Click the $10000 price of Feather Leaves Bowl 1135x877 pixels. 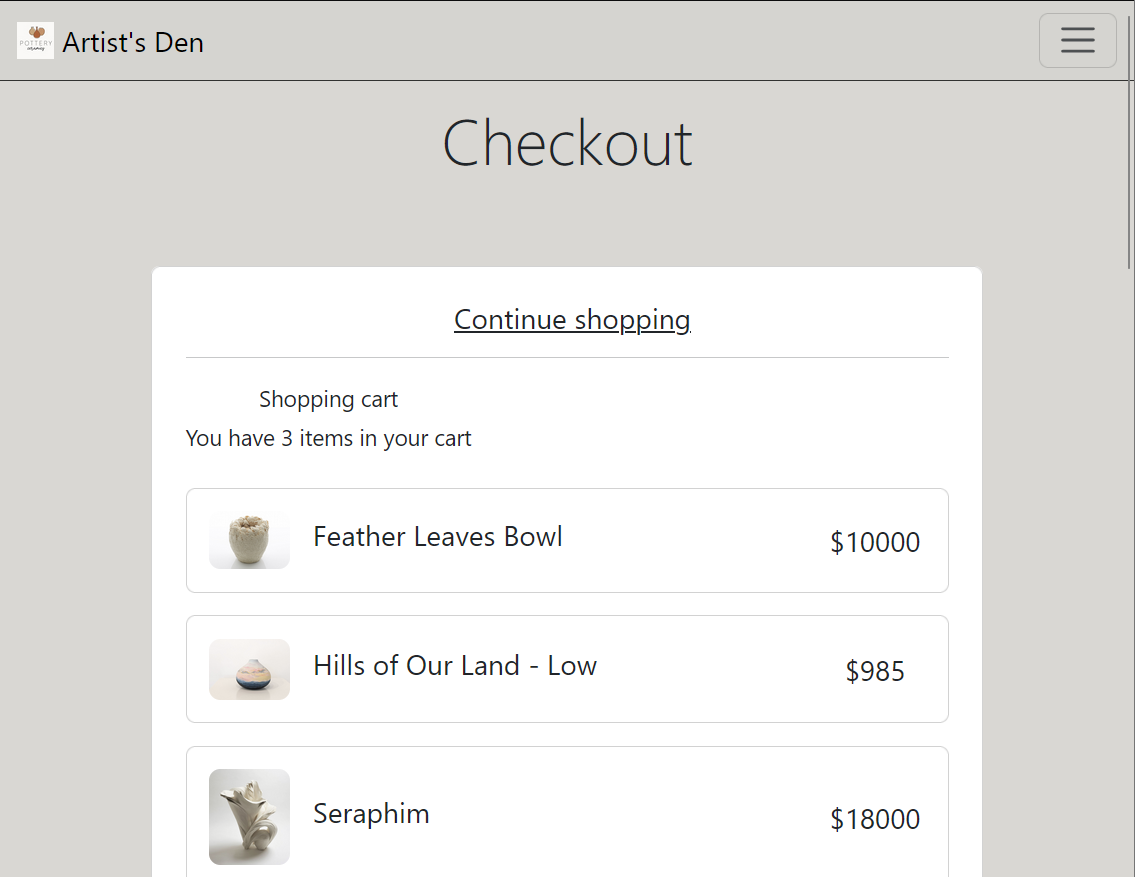(x=874, y=542)
